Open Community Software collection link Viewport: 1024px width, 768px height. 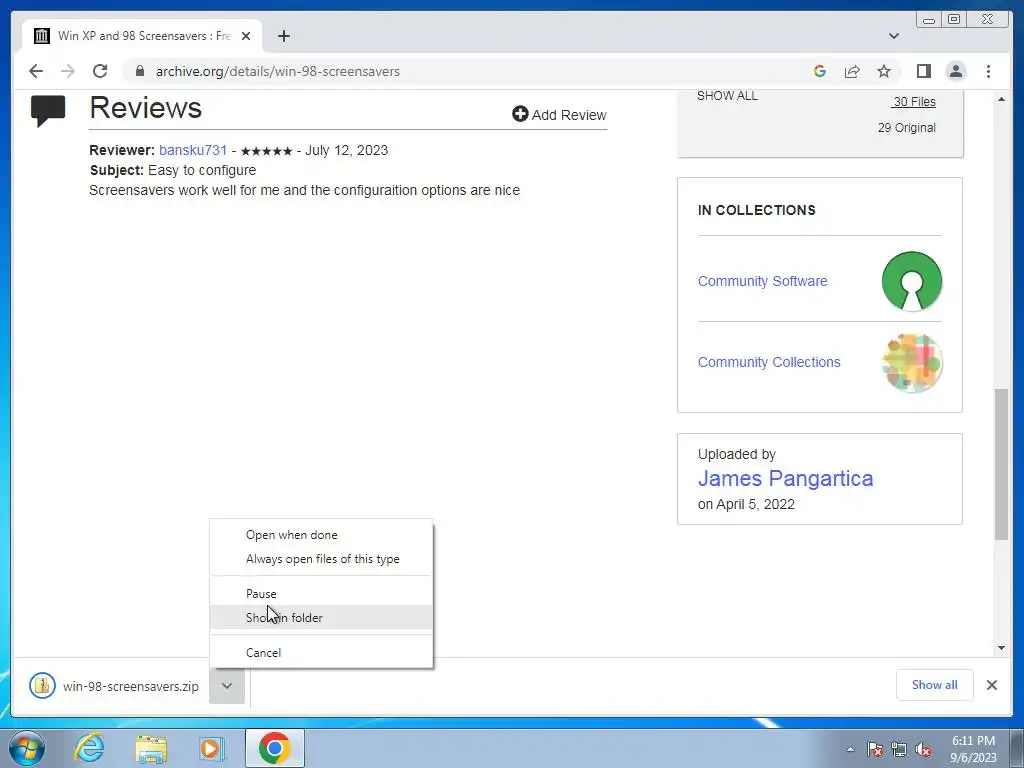pos(762,281)
